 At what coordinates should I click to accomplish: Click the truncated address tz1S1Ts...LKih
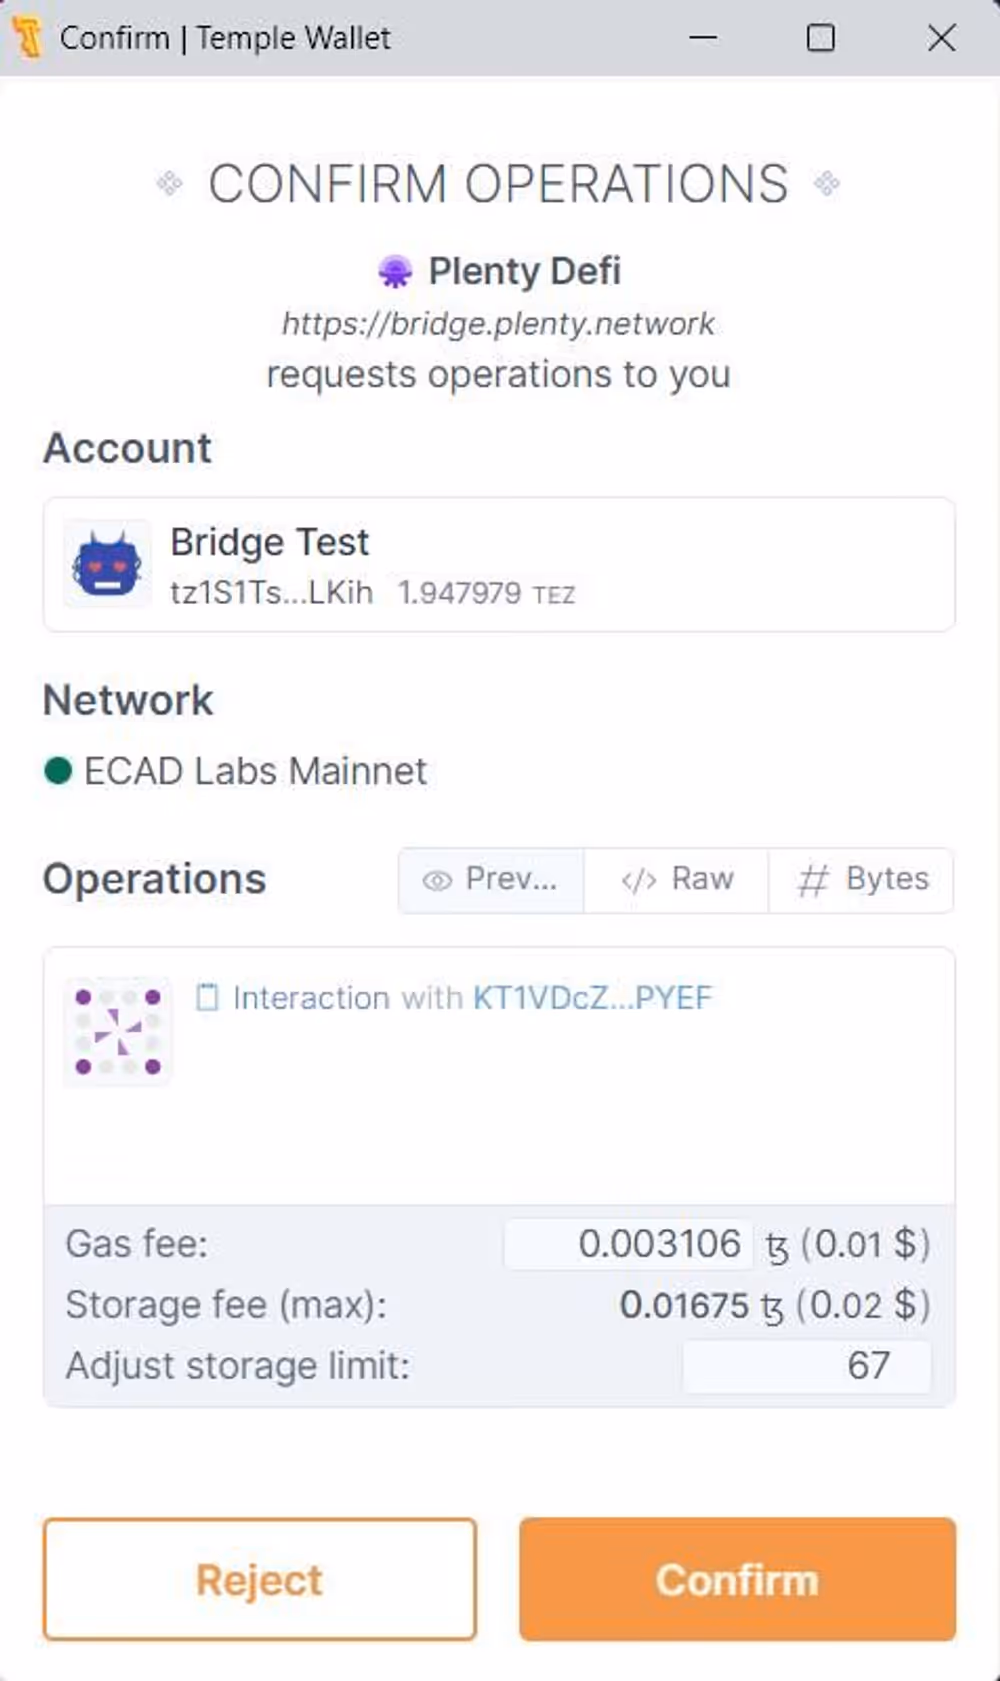coord(272,592)
